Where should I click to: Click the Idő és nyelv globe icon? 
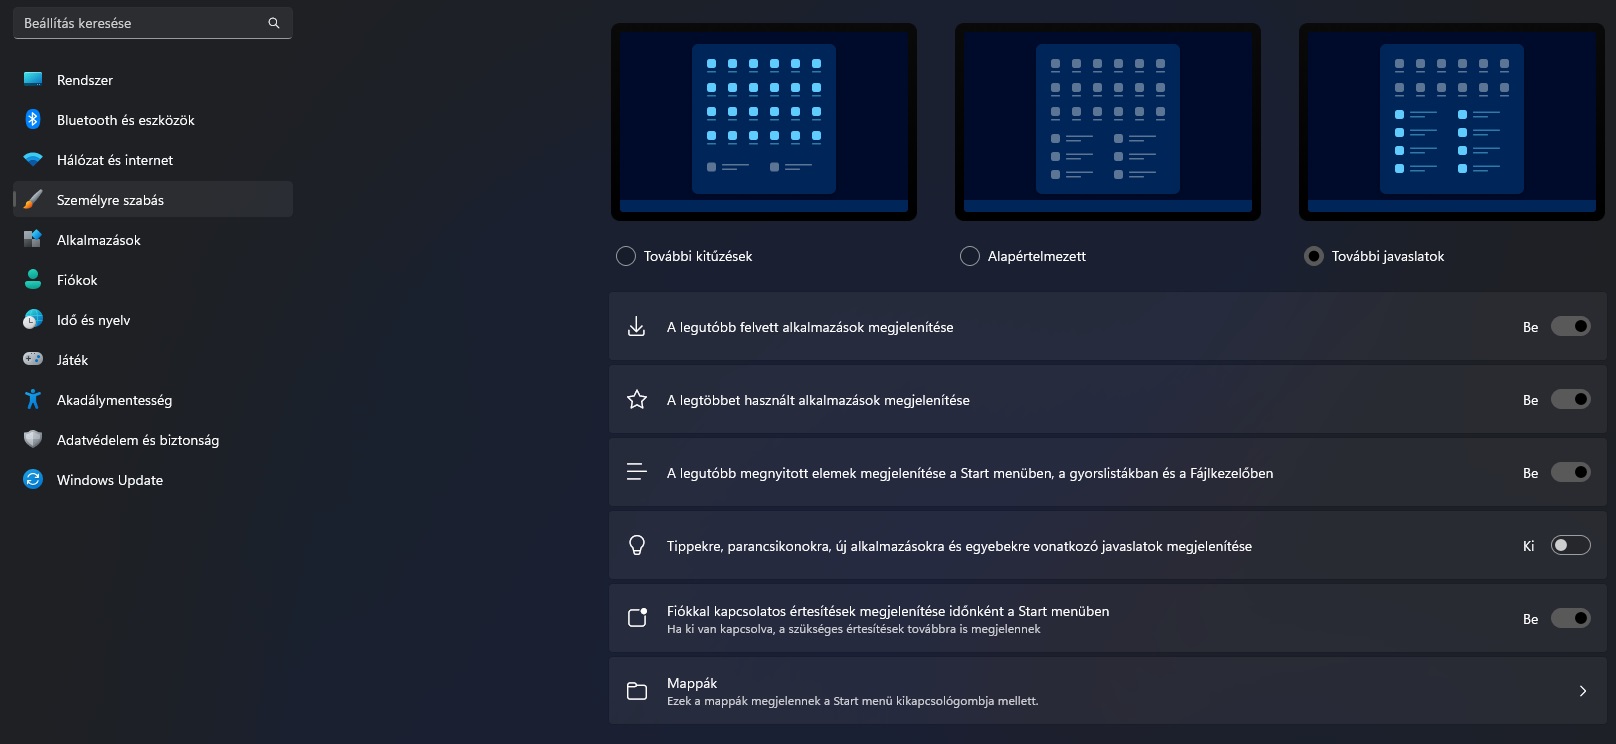tap(33, 320)
